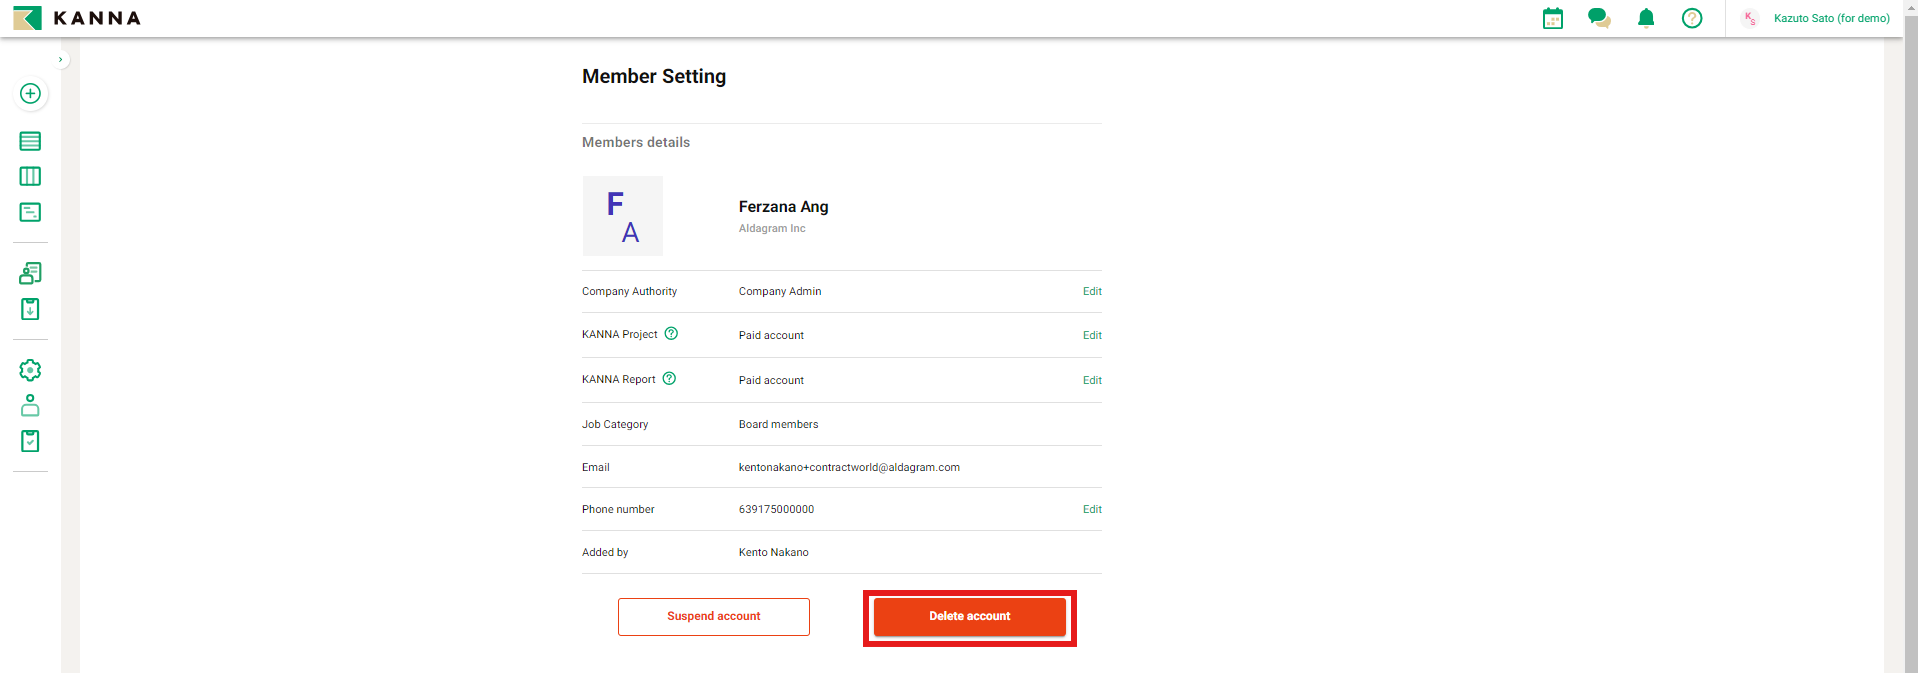The width and height of the screenshot is (1918, 673).
Task: Open the settings gear sidebar icon
Action: (30, 370)
